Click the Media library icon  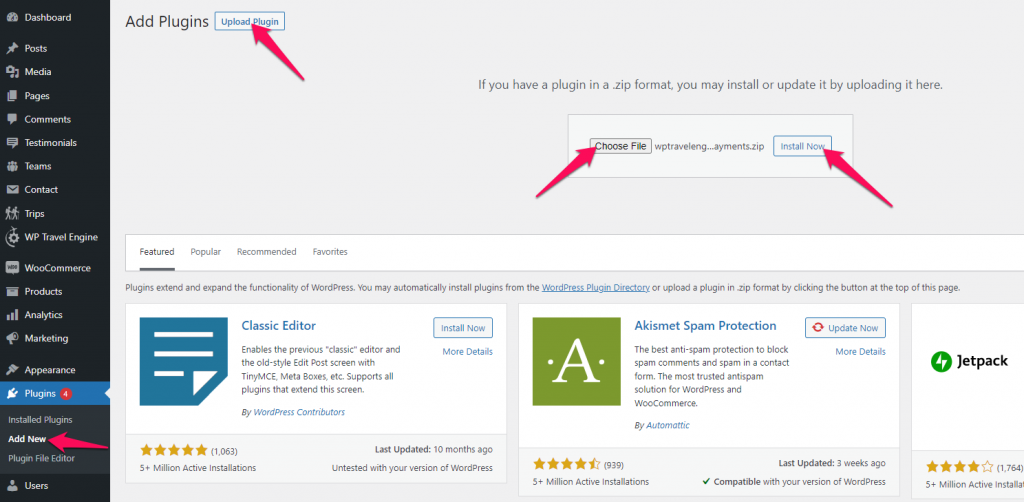click(12, 72)
